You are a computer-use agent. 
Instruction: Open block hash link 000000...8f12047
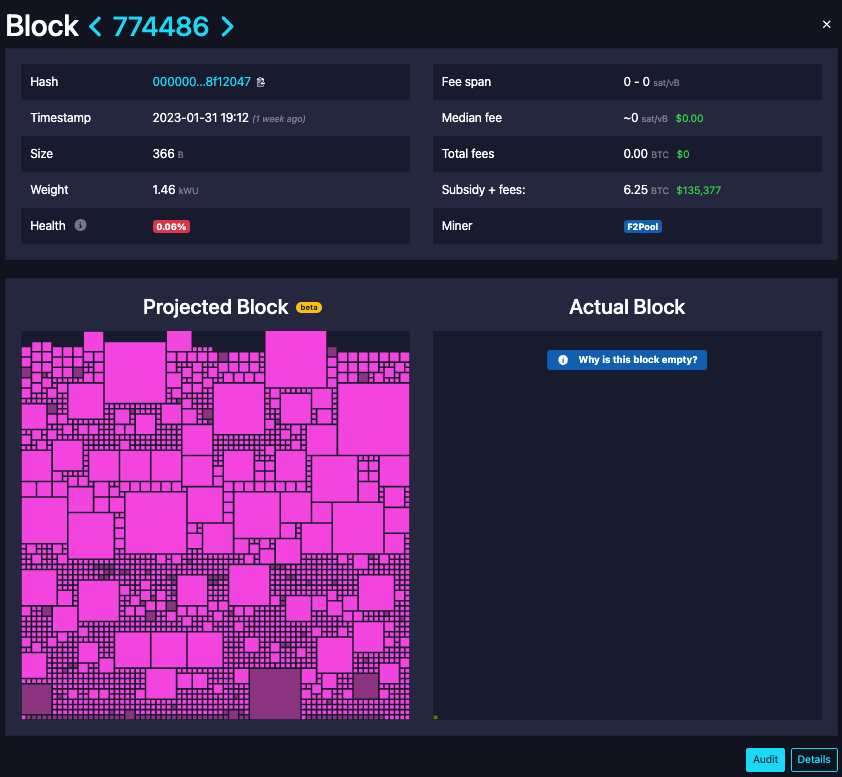pyautogui.click(x=201, y=82)
